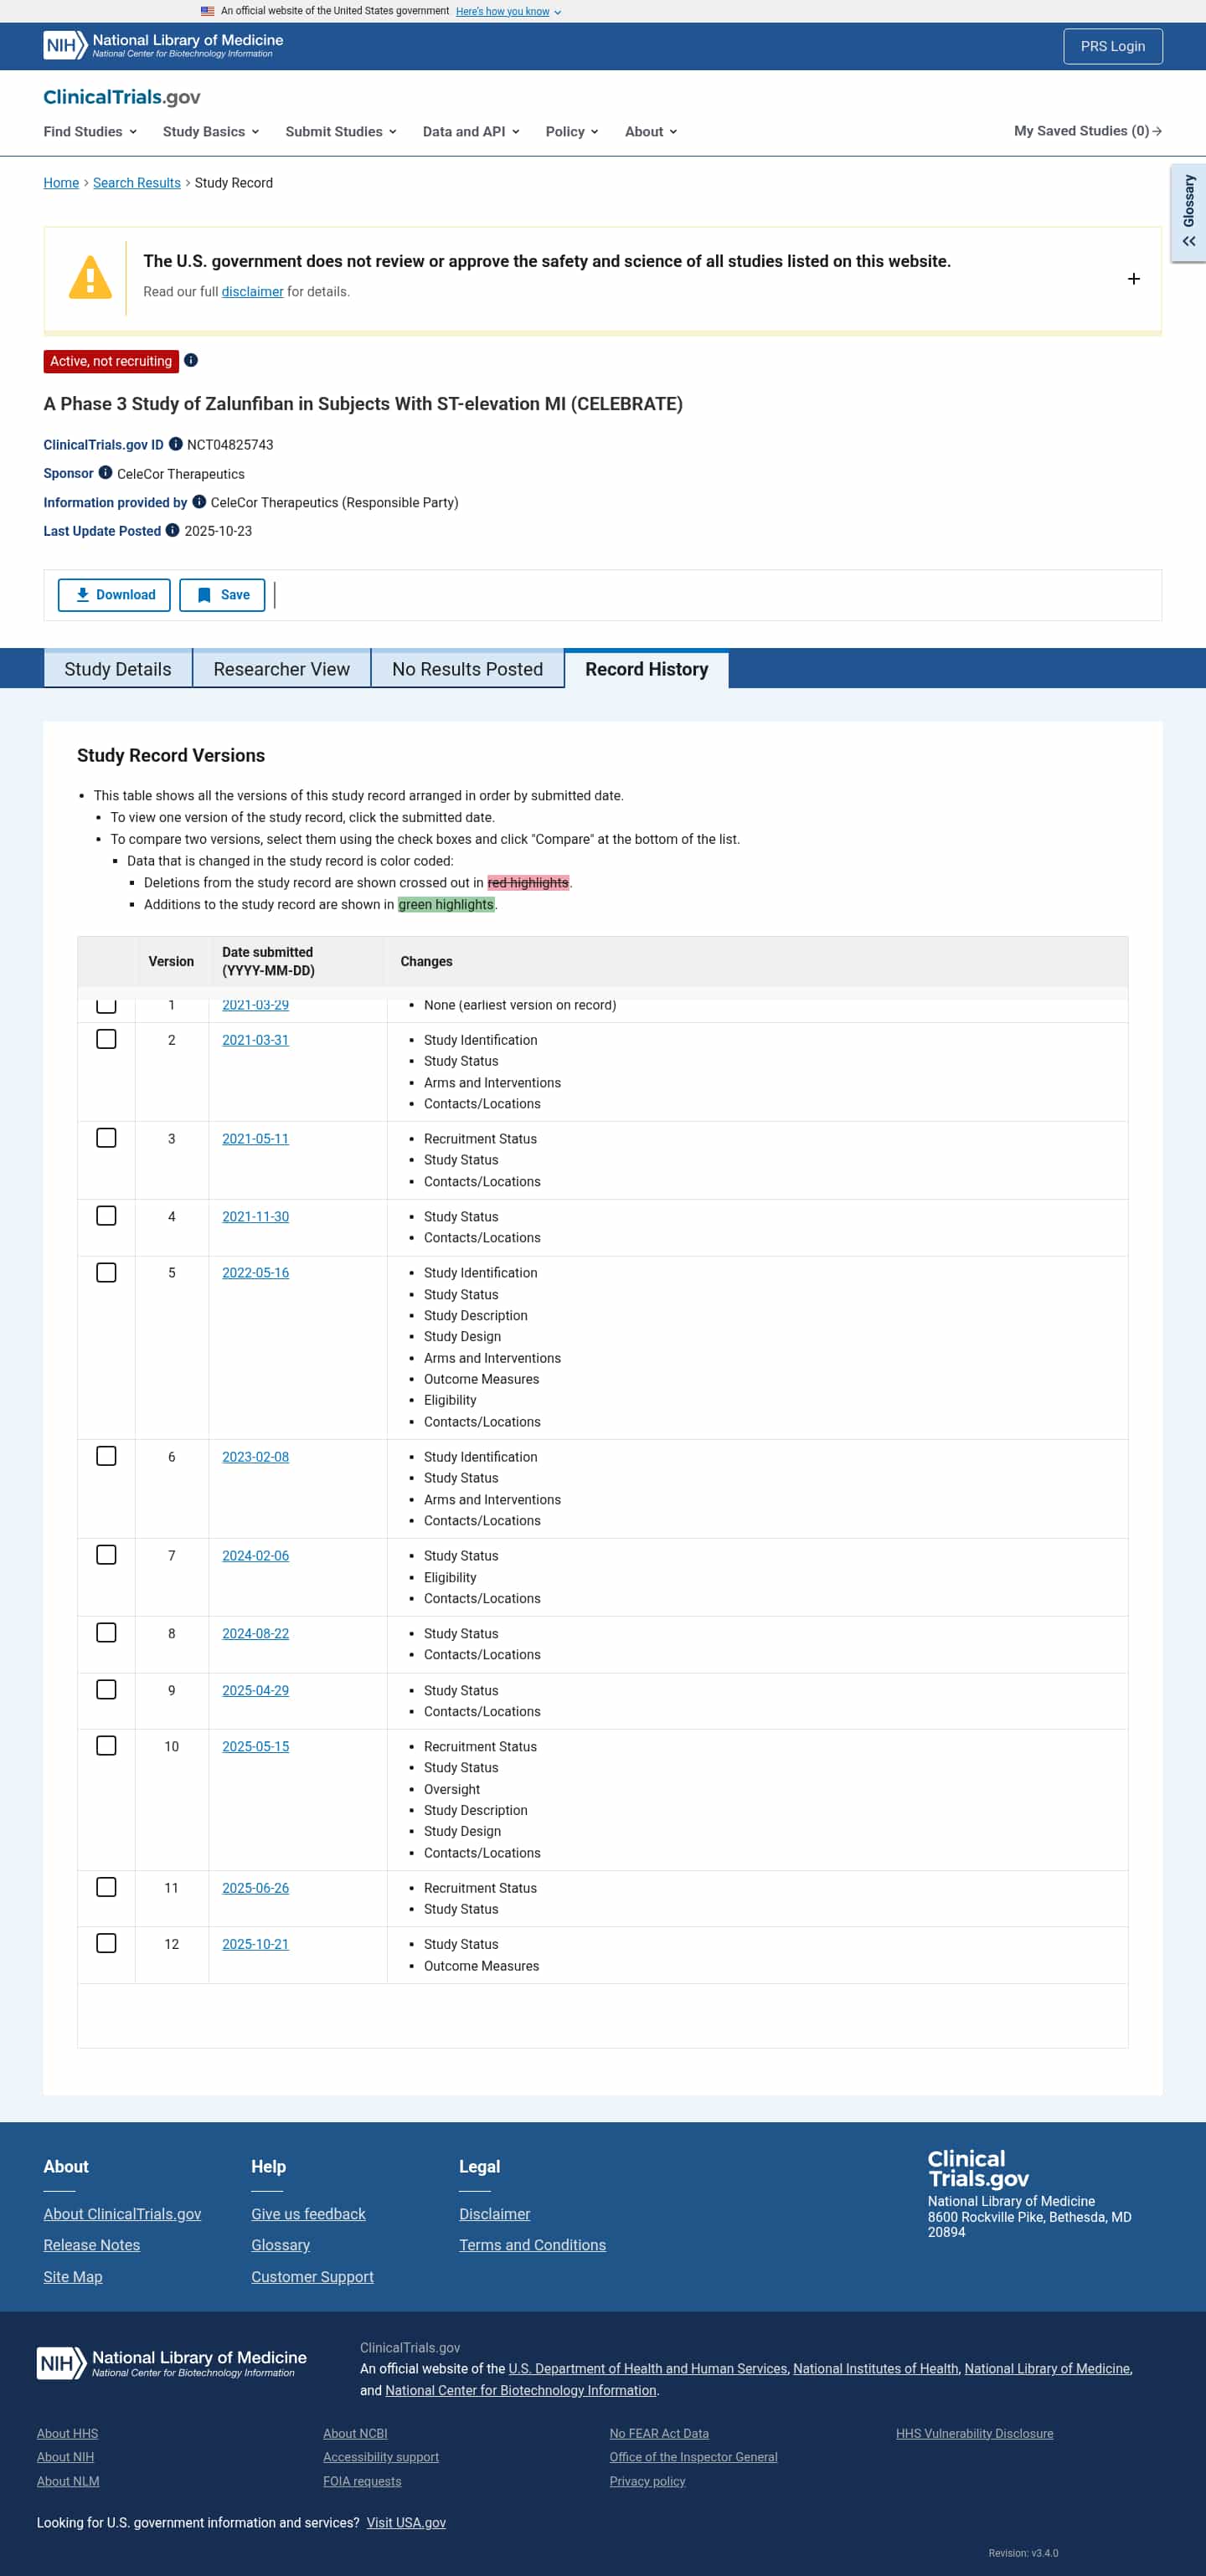Open the version submitted on 2021-03-29
Image resolution: width=1206 pixels, height=2576 pixels.
[x=255, y=1005]
